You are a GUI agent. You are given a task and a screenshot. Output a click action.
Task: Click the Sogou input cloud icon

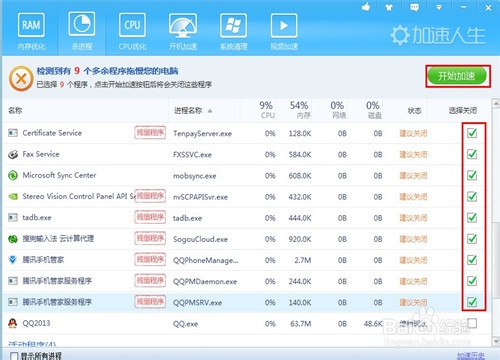13,239
